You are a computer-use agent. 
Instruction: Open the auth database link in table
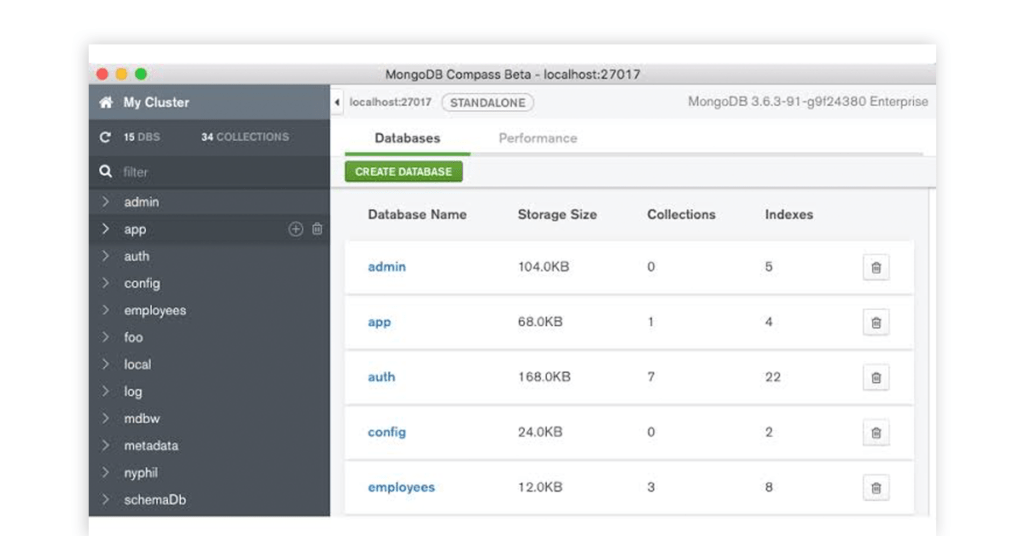click(381, 377)
